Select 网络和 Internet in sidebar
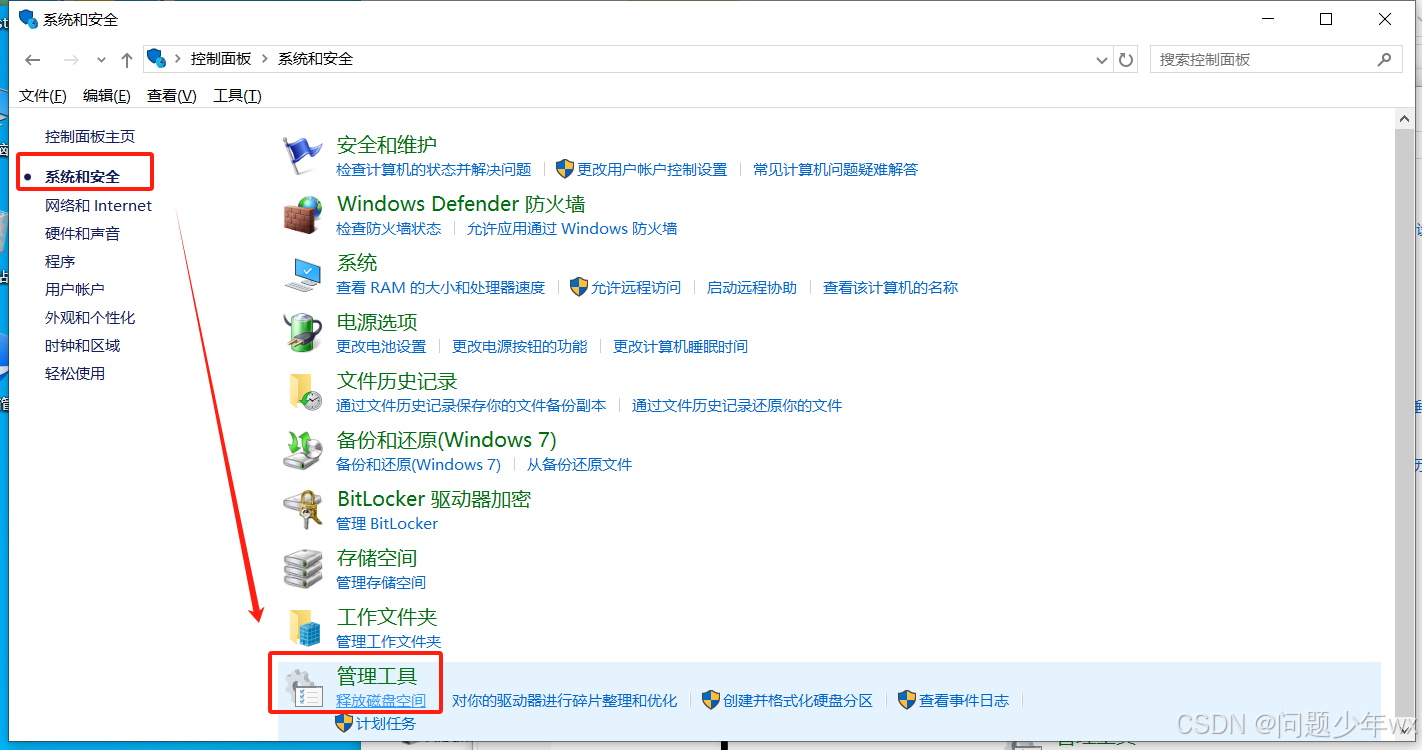This screenshot has height=750, width=1422. (x=99, y=206)
